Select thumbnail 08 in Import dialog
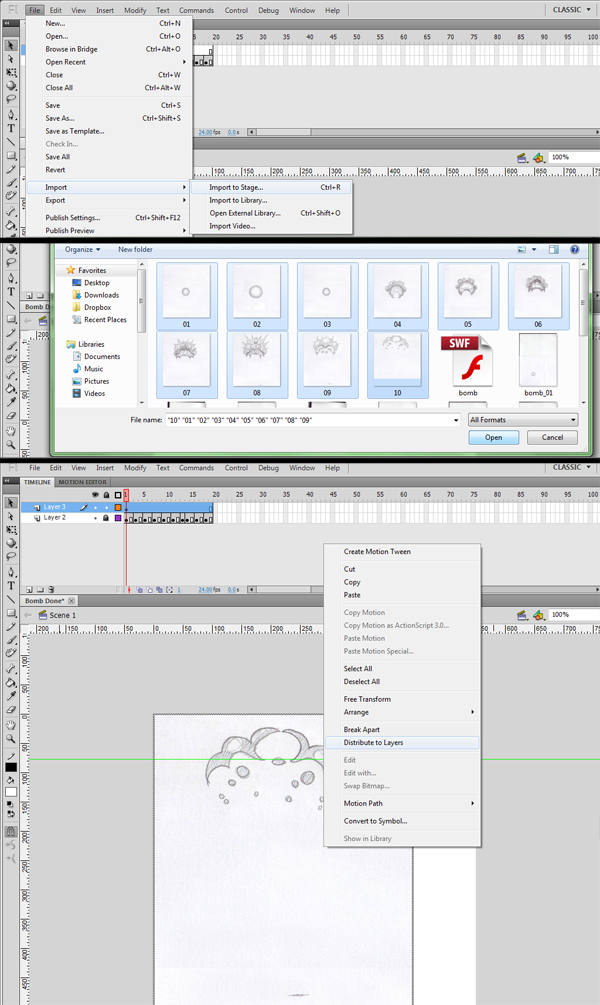The height and width of the screenshot is (1005, 600). pos(256,364)
